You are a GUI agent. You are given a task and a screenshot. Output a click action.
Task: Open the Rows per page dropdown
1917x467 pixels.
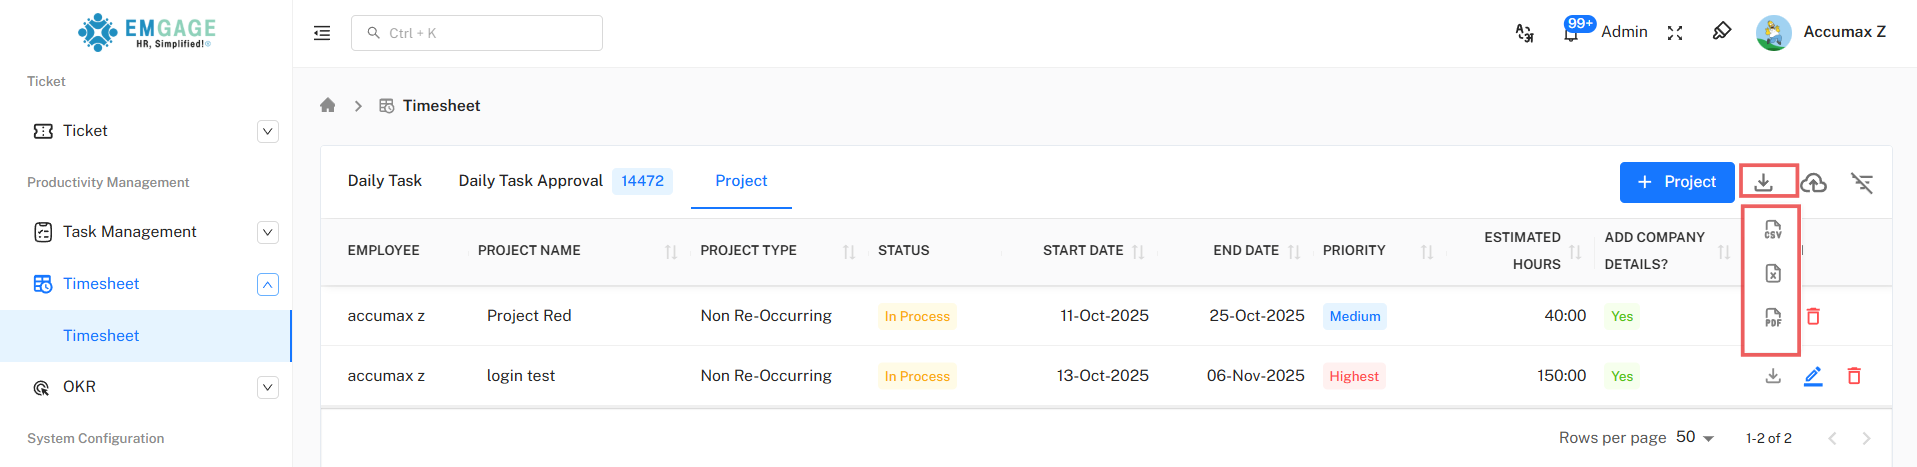[x=1695, y=437]
